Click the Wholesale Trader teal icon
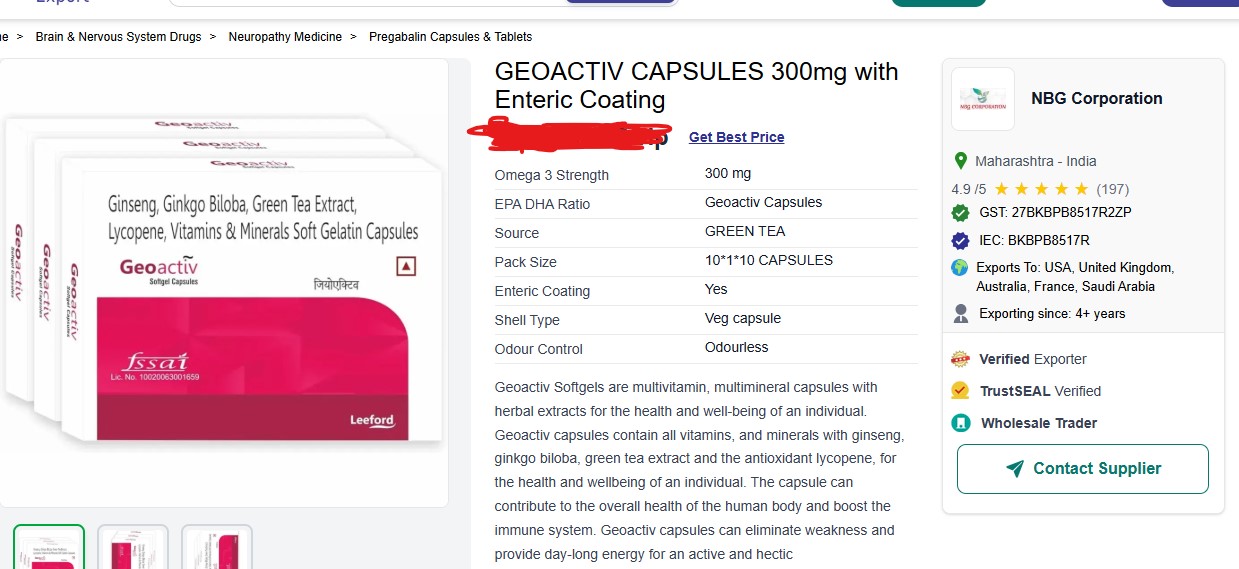The height and width of the screenshot is (569, 1239). (x=961, y=423)
